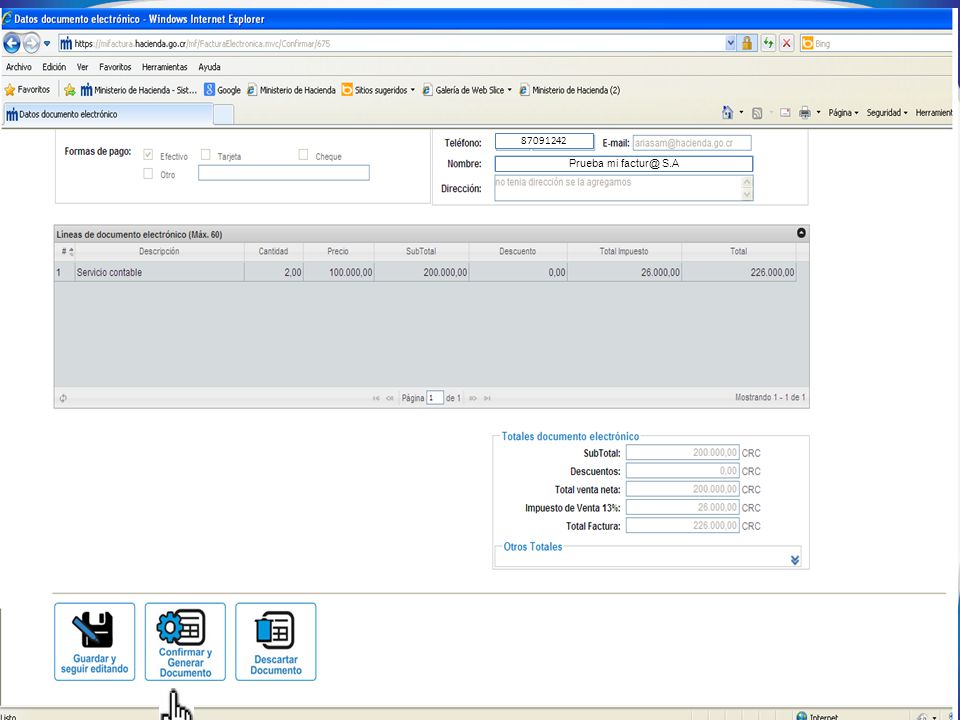The image size is (960, 720).
Task: Click the Total Factura field
Action: [683, 525]
